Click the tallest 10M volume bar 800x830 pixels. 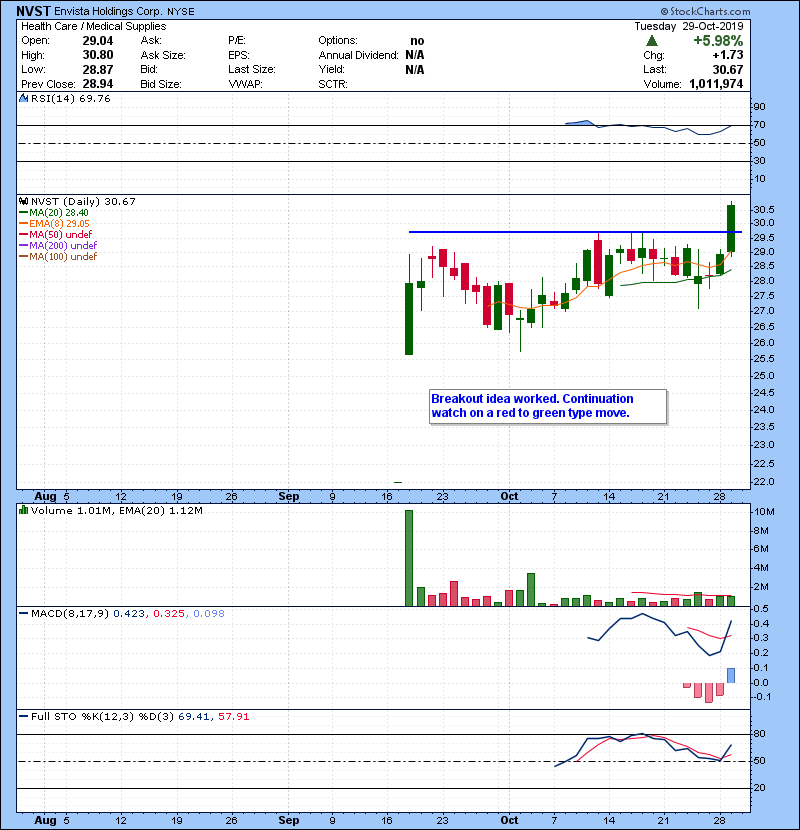(x=409, y=558)
